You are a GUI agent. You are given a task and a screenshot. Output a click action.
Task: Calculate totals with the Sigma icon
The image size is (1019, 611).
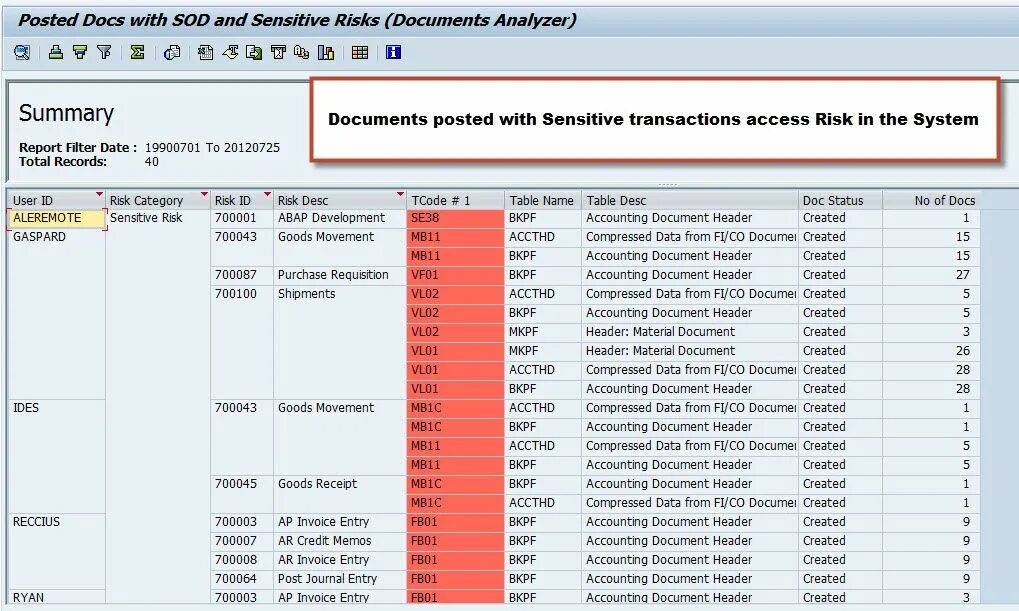tap(137, 53)
